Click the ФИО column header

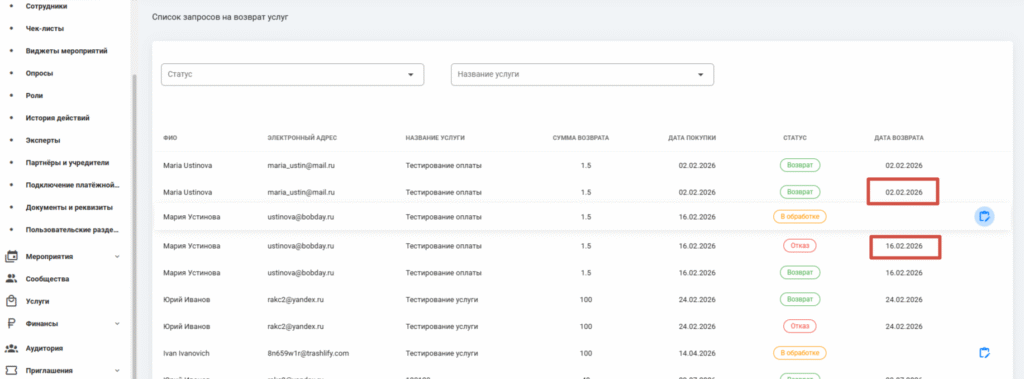[x=170, y=138]
